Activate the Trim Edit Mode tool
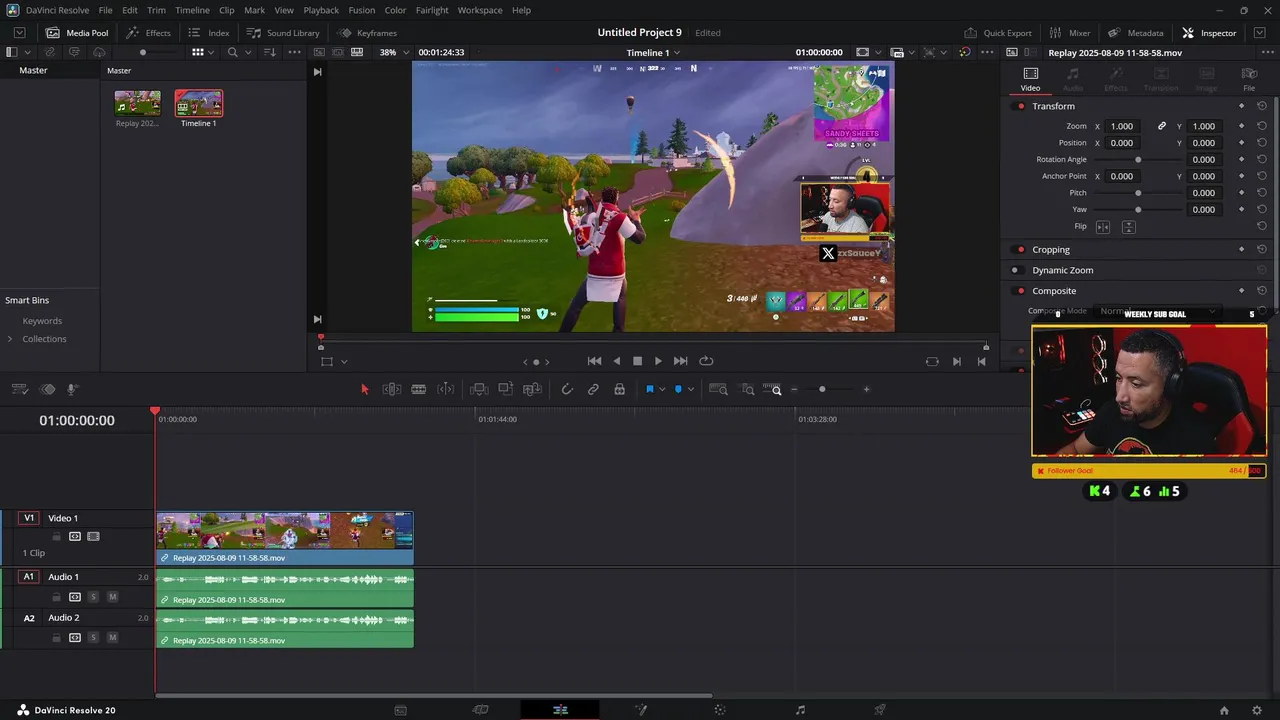Viewport: 1280px width, 720px height. [x=392, y=389]
